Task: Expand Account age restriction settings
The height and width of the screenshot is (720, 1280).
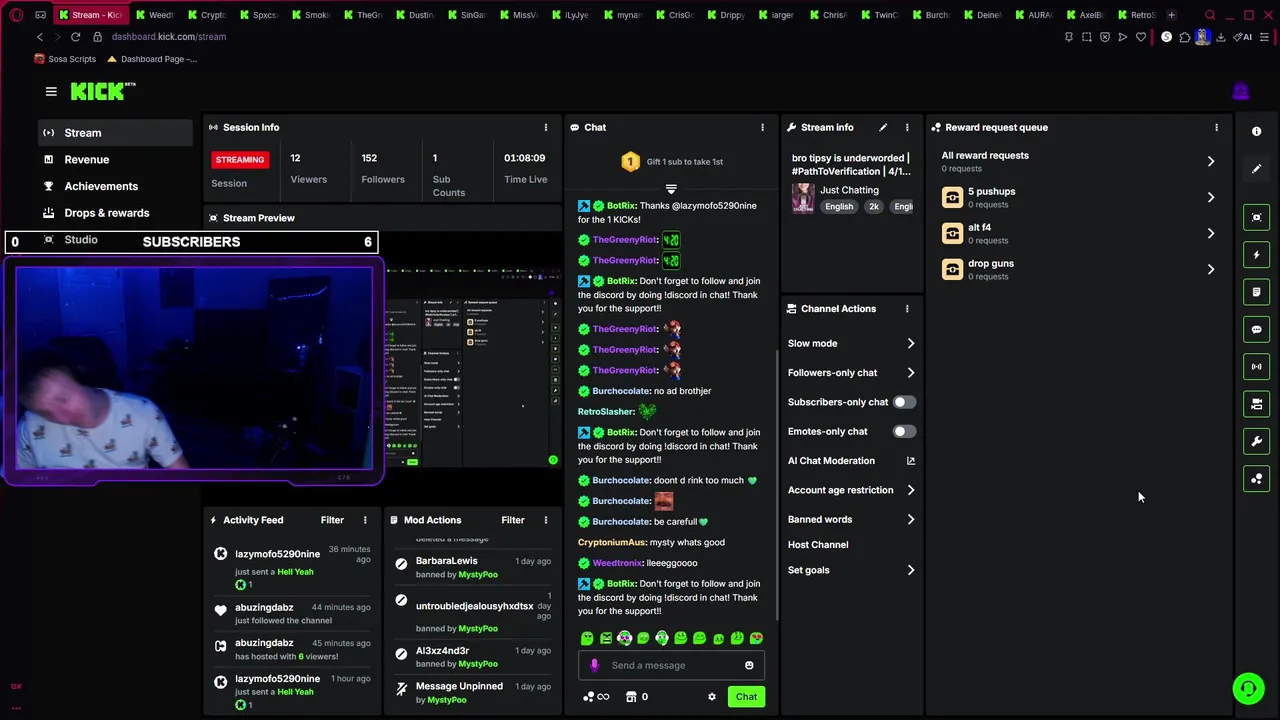Action: tap(852, 490)
